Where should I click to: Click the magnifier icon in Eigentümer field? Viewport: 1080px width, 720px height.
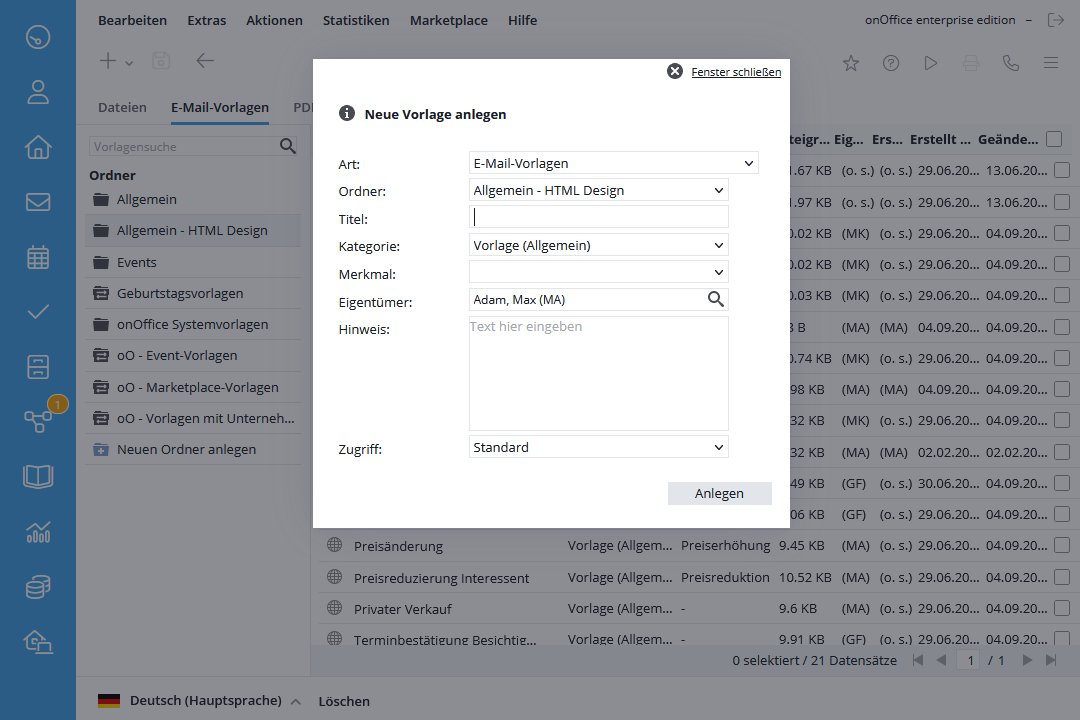(x=716, y=299)
